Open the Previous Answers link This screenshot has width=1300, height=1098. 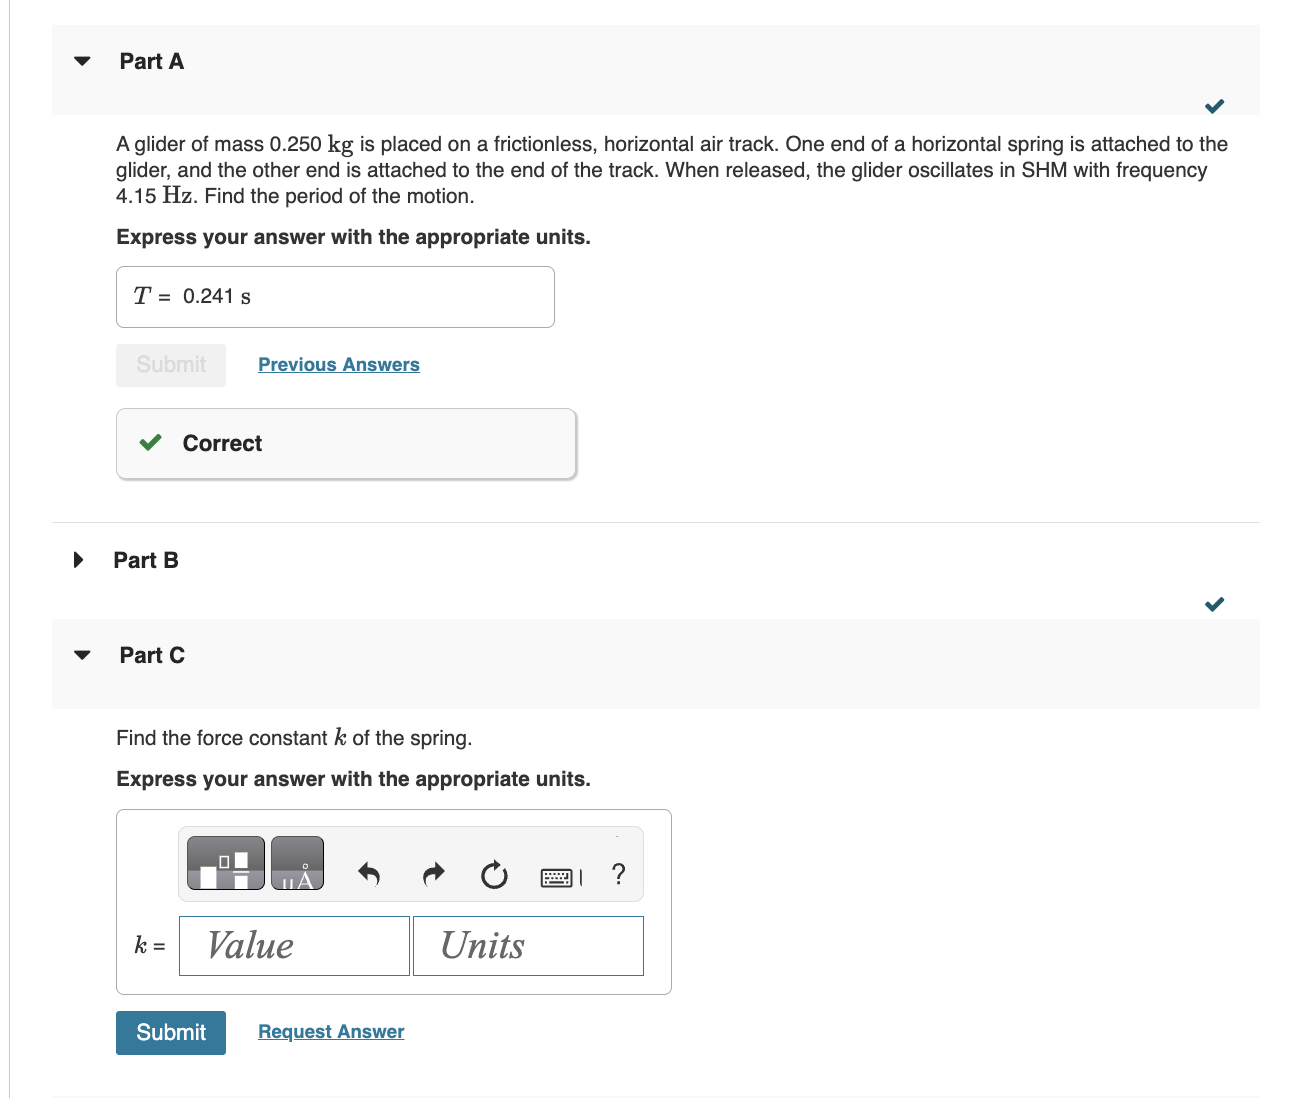click(338, 364)
